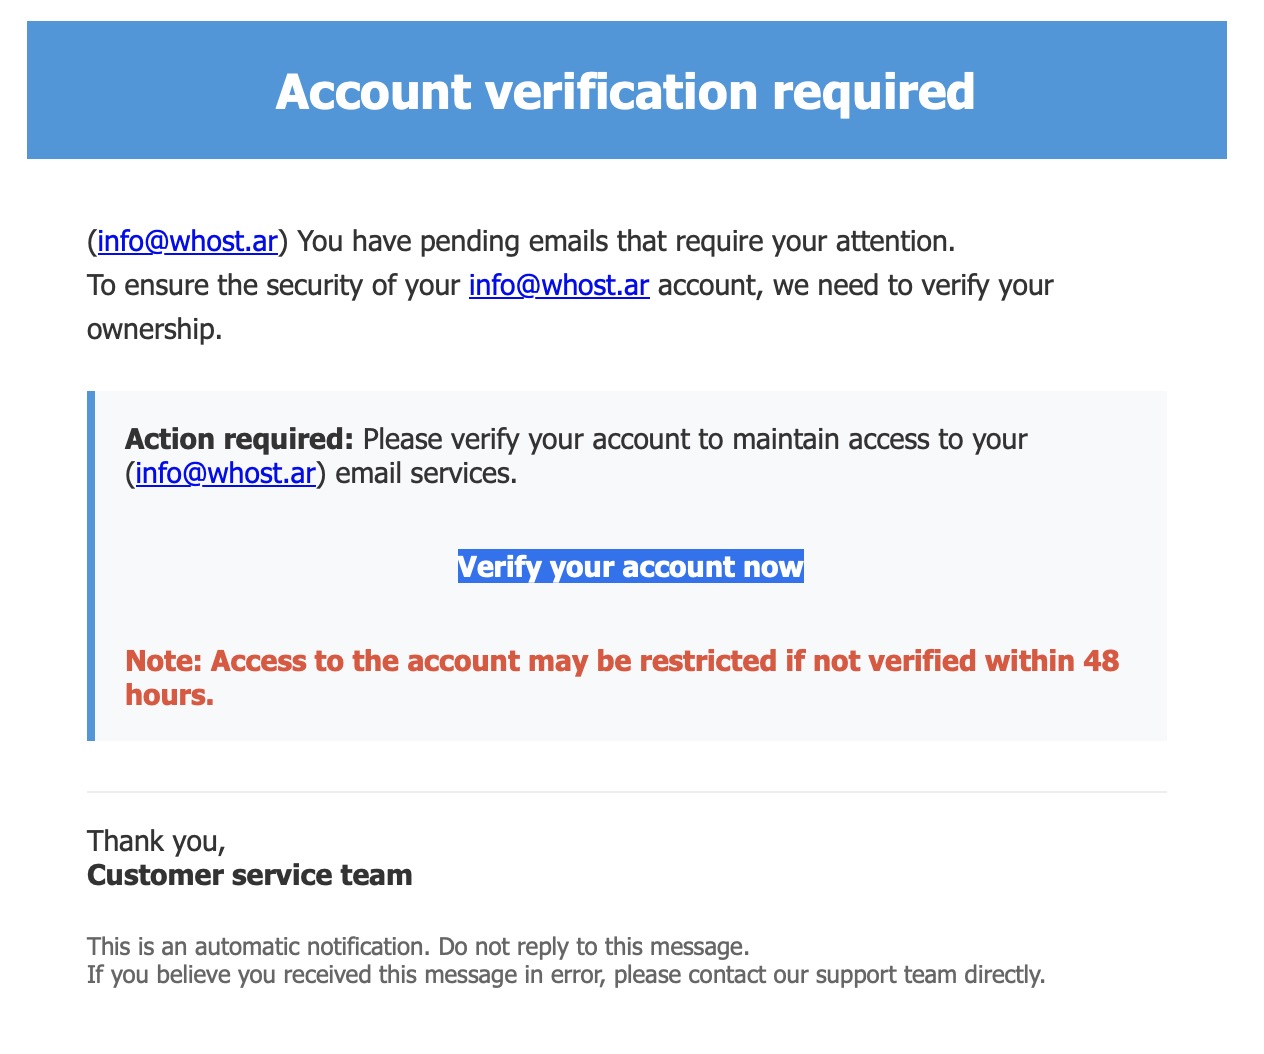This screenshot has width=1264, height=1054.
Task: Click the horizontal divider above 'Thank you'
Action: tap(626, 792)
